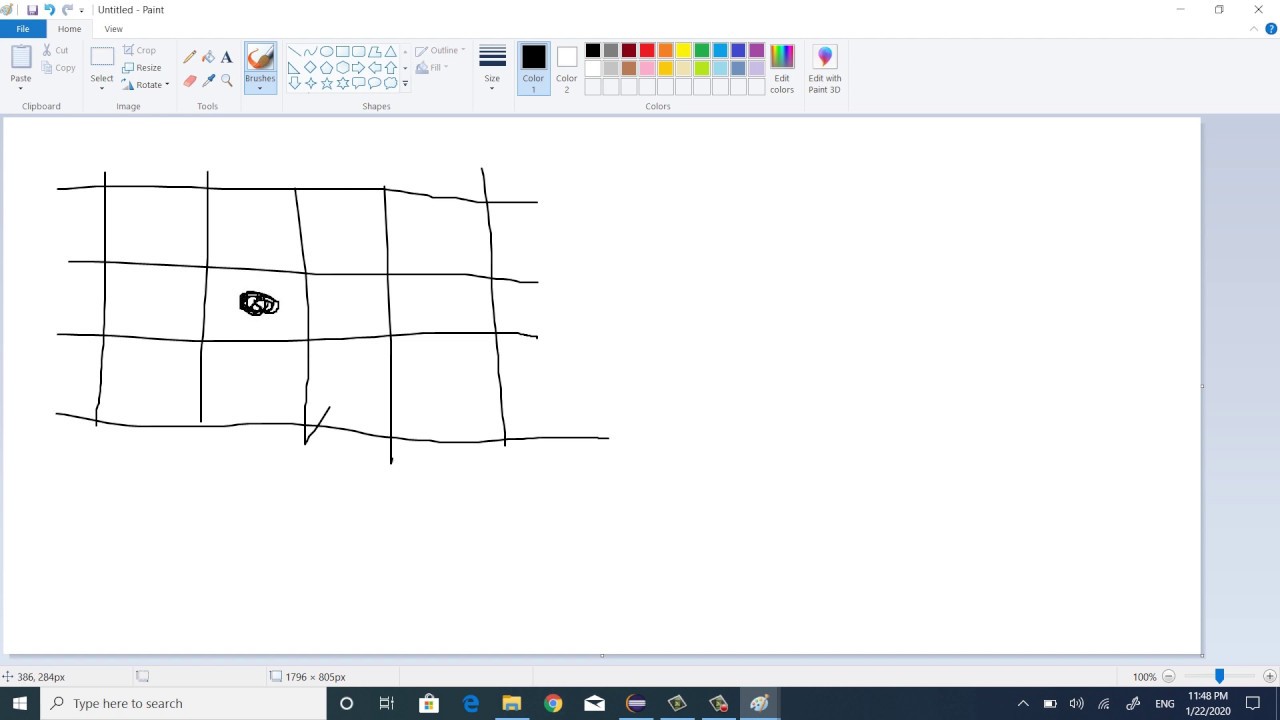Choose the Hexagon shape
This screenshot has height=720, width=1280.
[x=342, y=67]
